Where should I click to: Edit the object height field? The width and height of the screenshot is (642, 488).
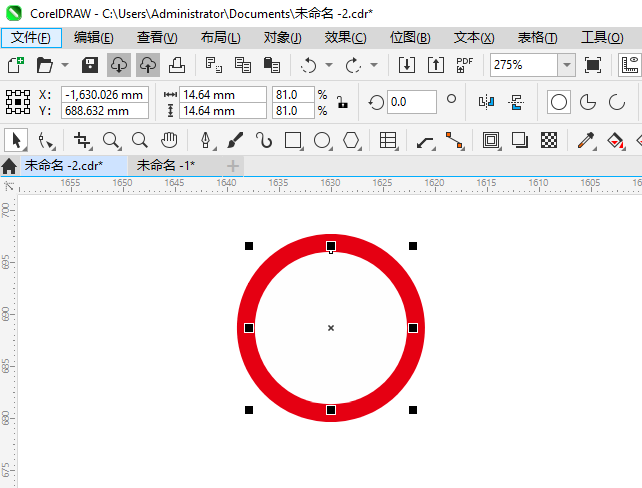tap(223, 111)
